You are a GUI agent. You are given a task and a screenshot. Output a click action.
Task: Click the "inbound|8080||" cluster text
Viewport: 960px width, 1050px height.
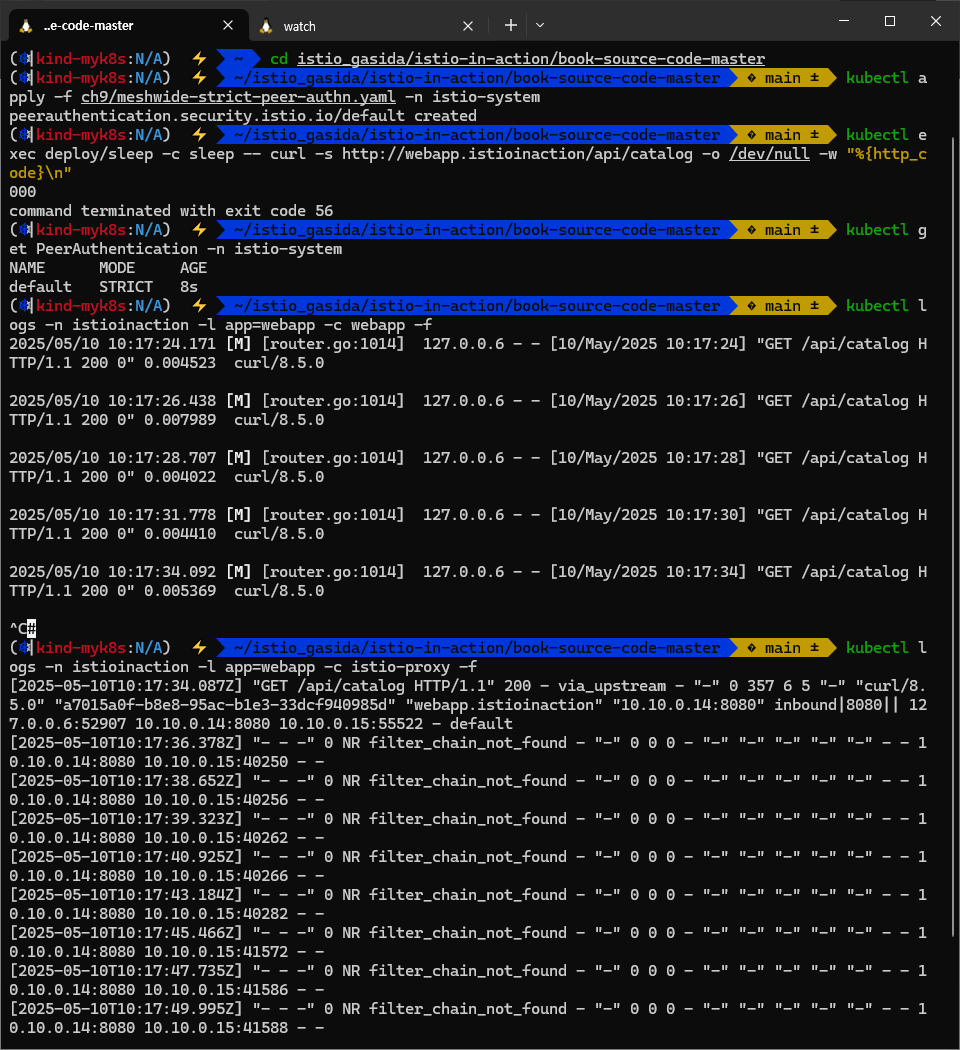837,705
